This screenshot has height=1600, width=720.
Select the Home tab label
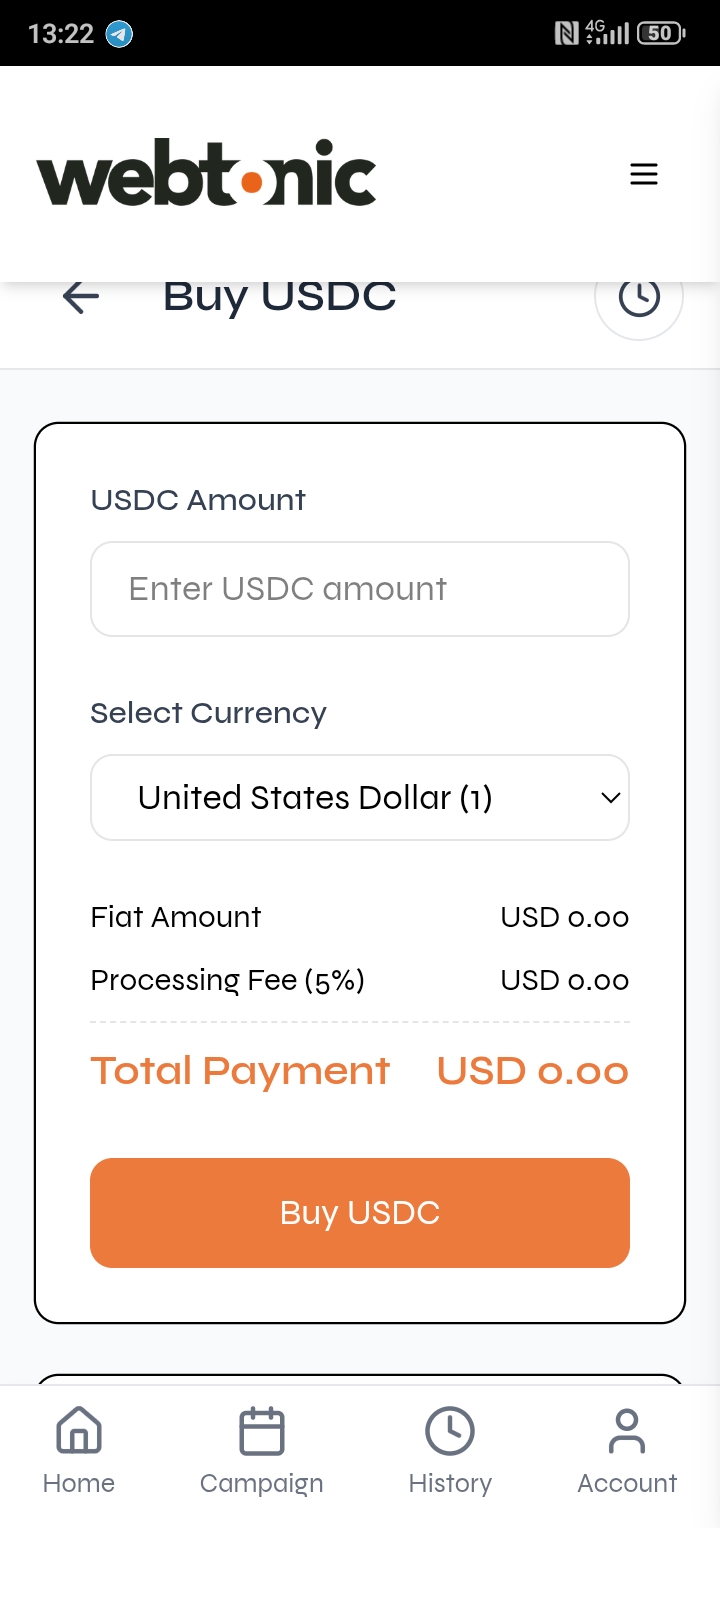click(x=79, y=1483)
